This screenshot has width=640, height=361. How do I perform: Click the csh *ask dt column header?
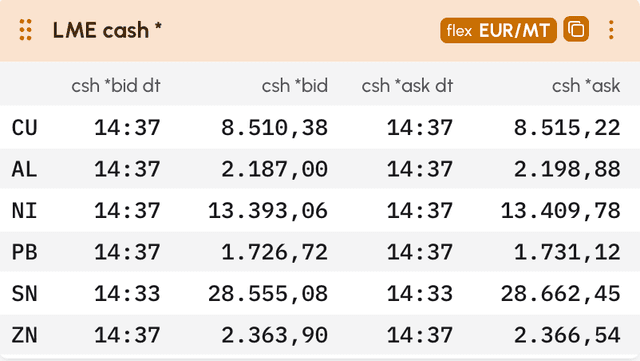click(x=407, y=85)
